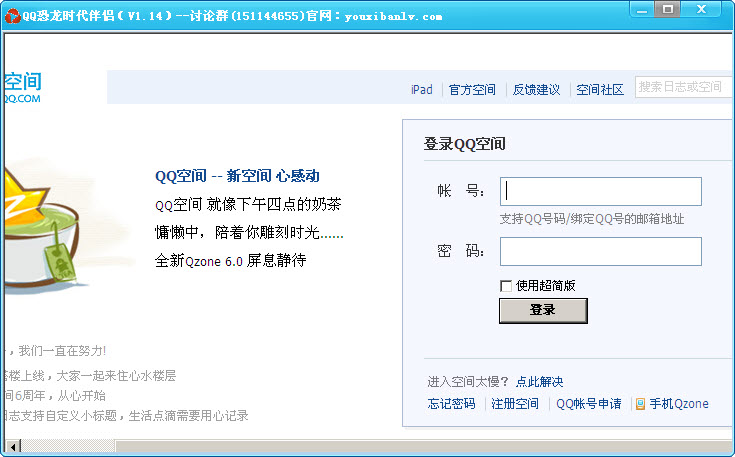Maximize the QQ恐龙时代伴侣 window

(x=668, y=9)
